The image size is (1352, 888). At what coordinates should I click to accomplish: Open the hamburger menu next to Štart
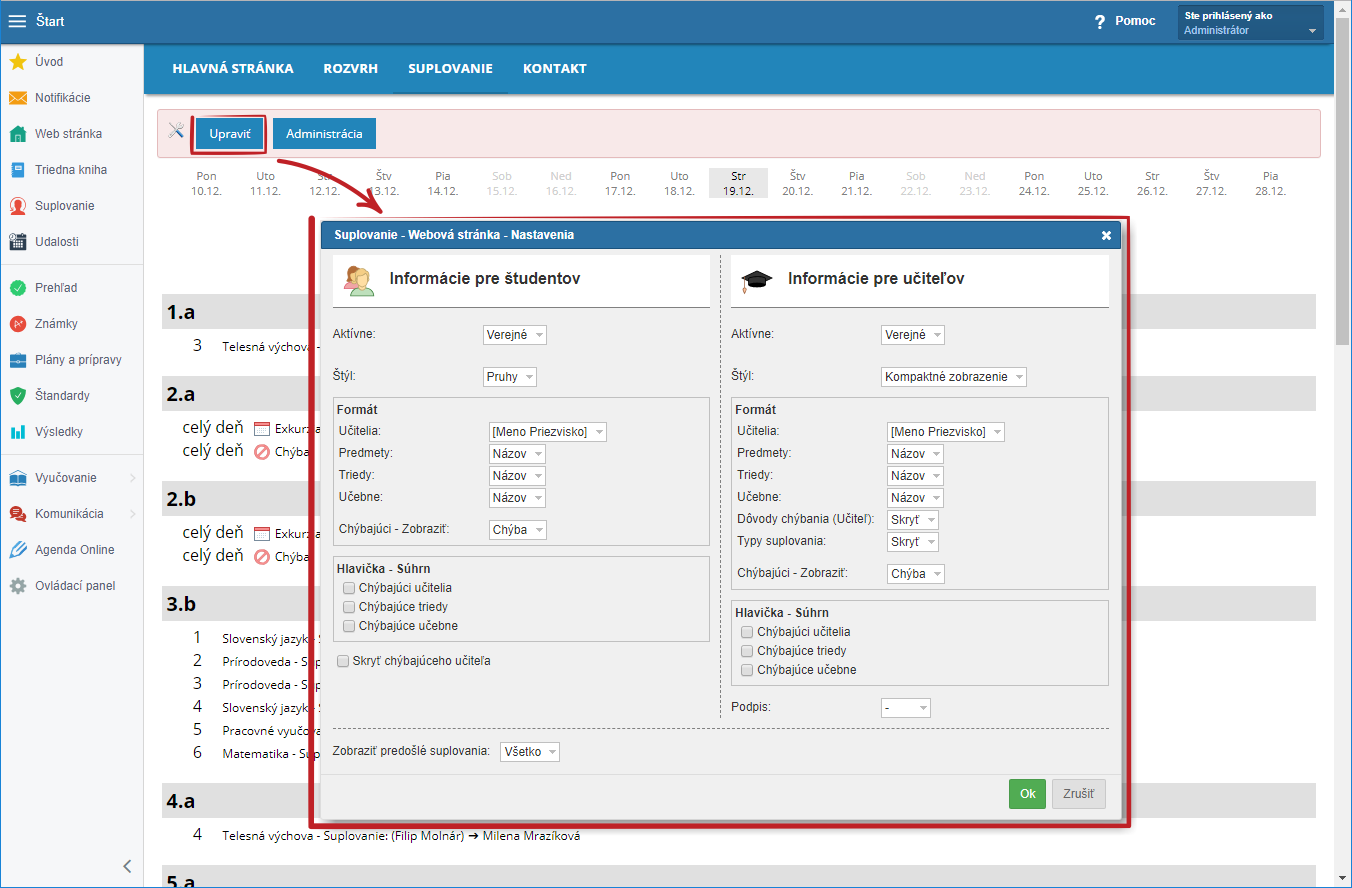click(x=17, y=21)
